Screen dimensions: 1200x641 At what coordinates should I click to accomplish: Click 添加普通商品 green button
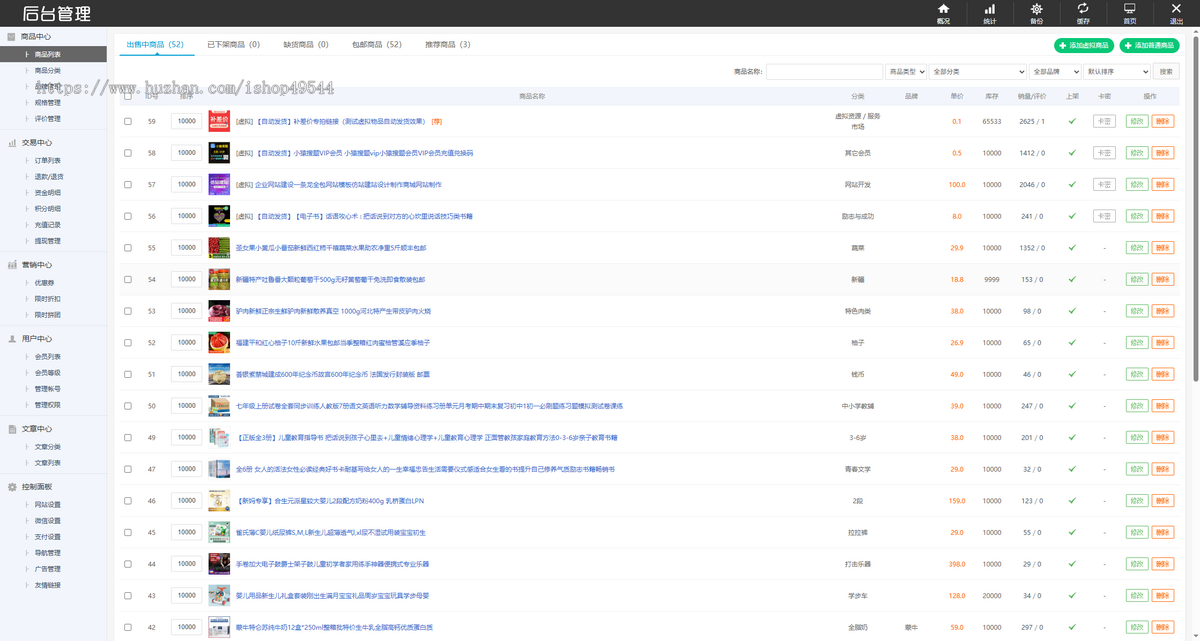coord(1149,46)
